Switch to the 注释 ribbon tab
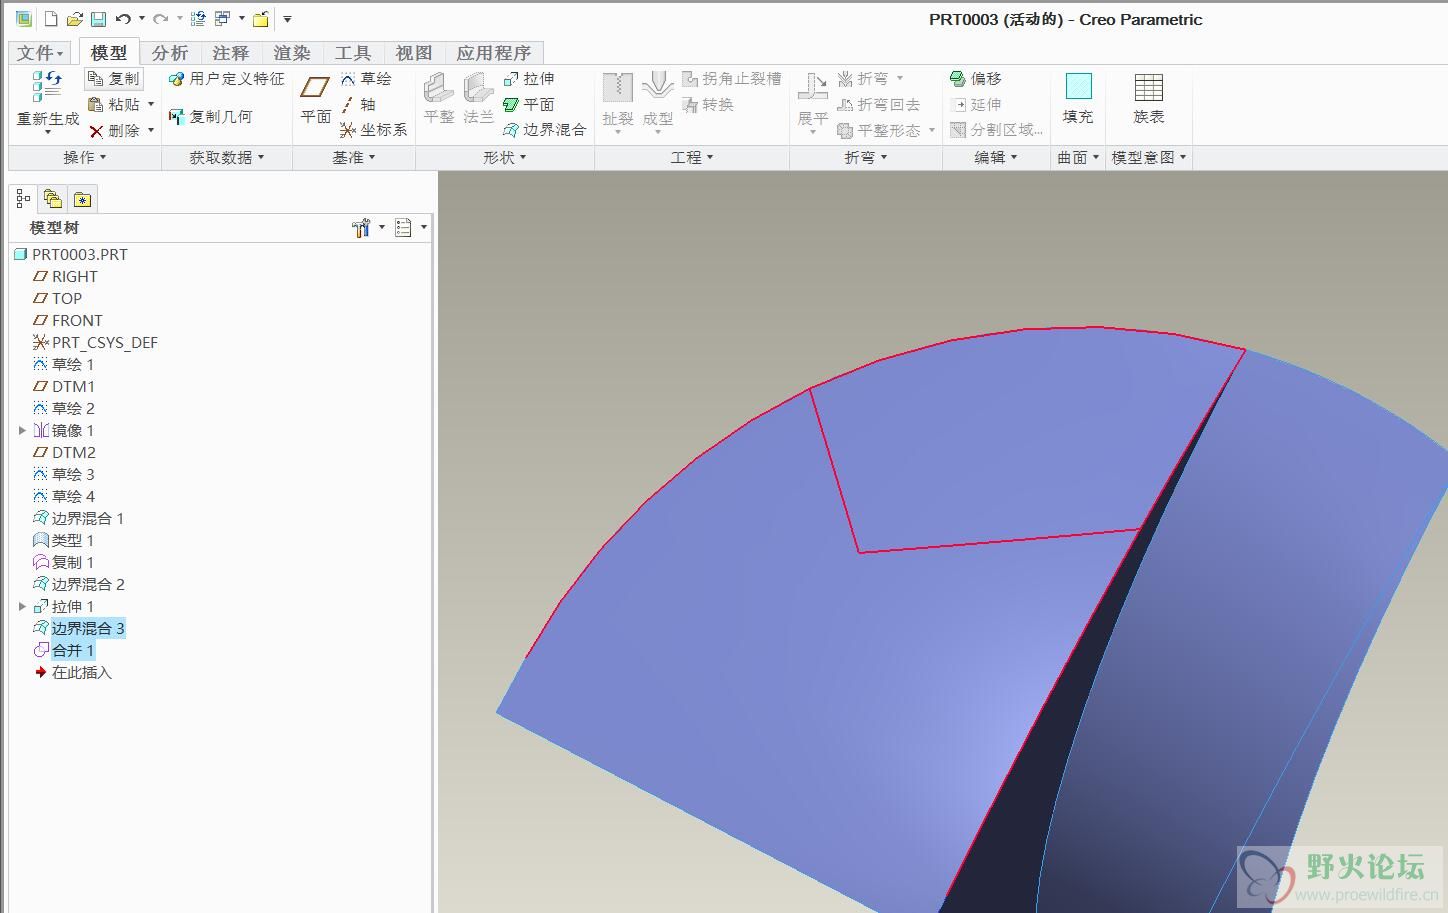This screenshot has width=1448, height=913. point(231,53)
